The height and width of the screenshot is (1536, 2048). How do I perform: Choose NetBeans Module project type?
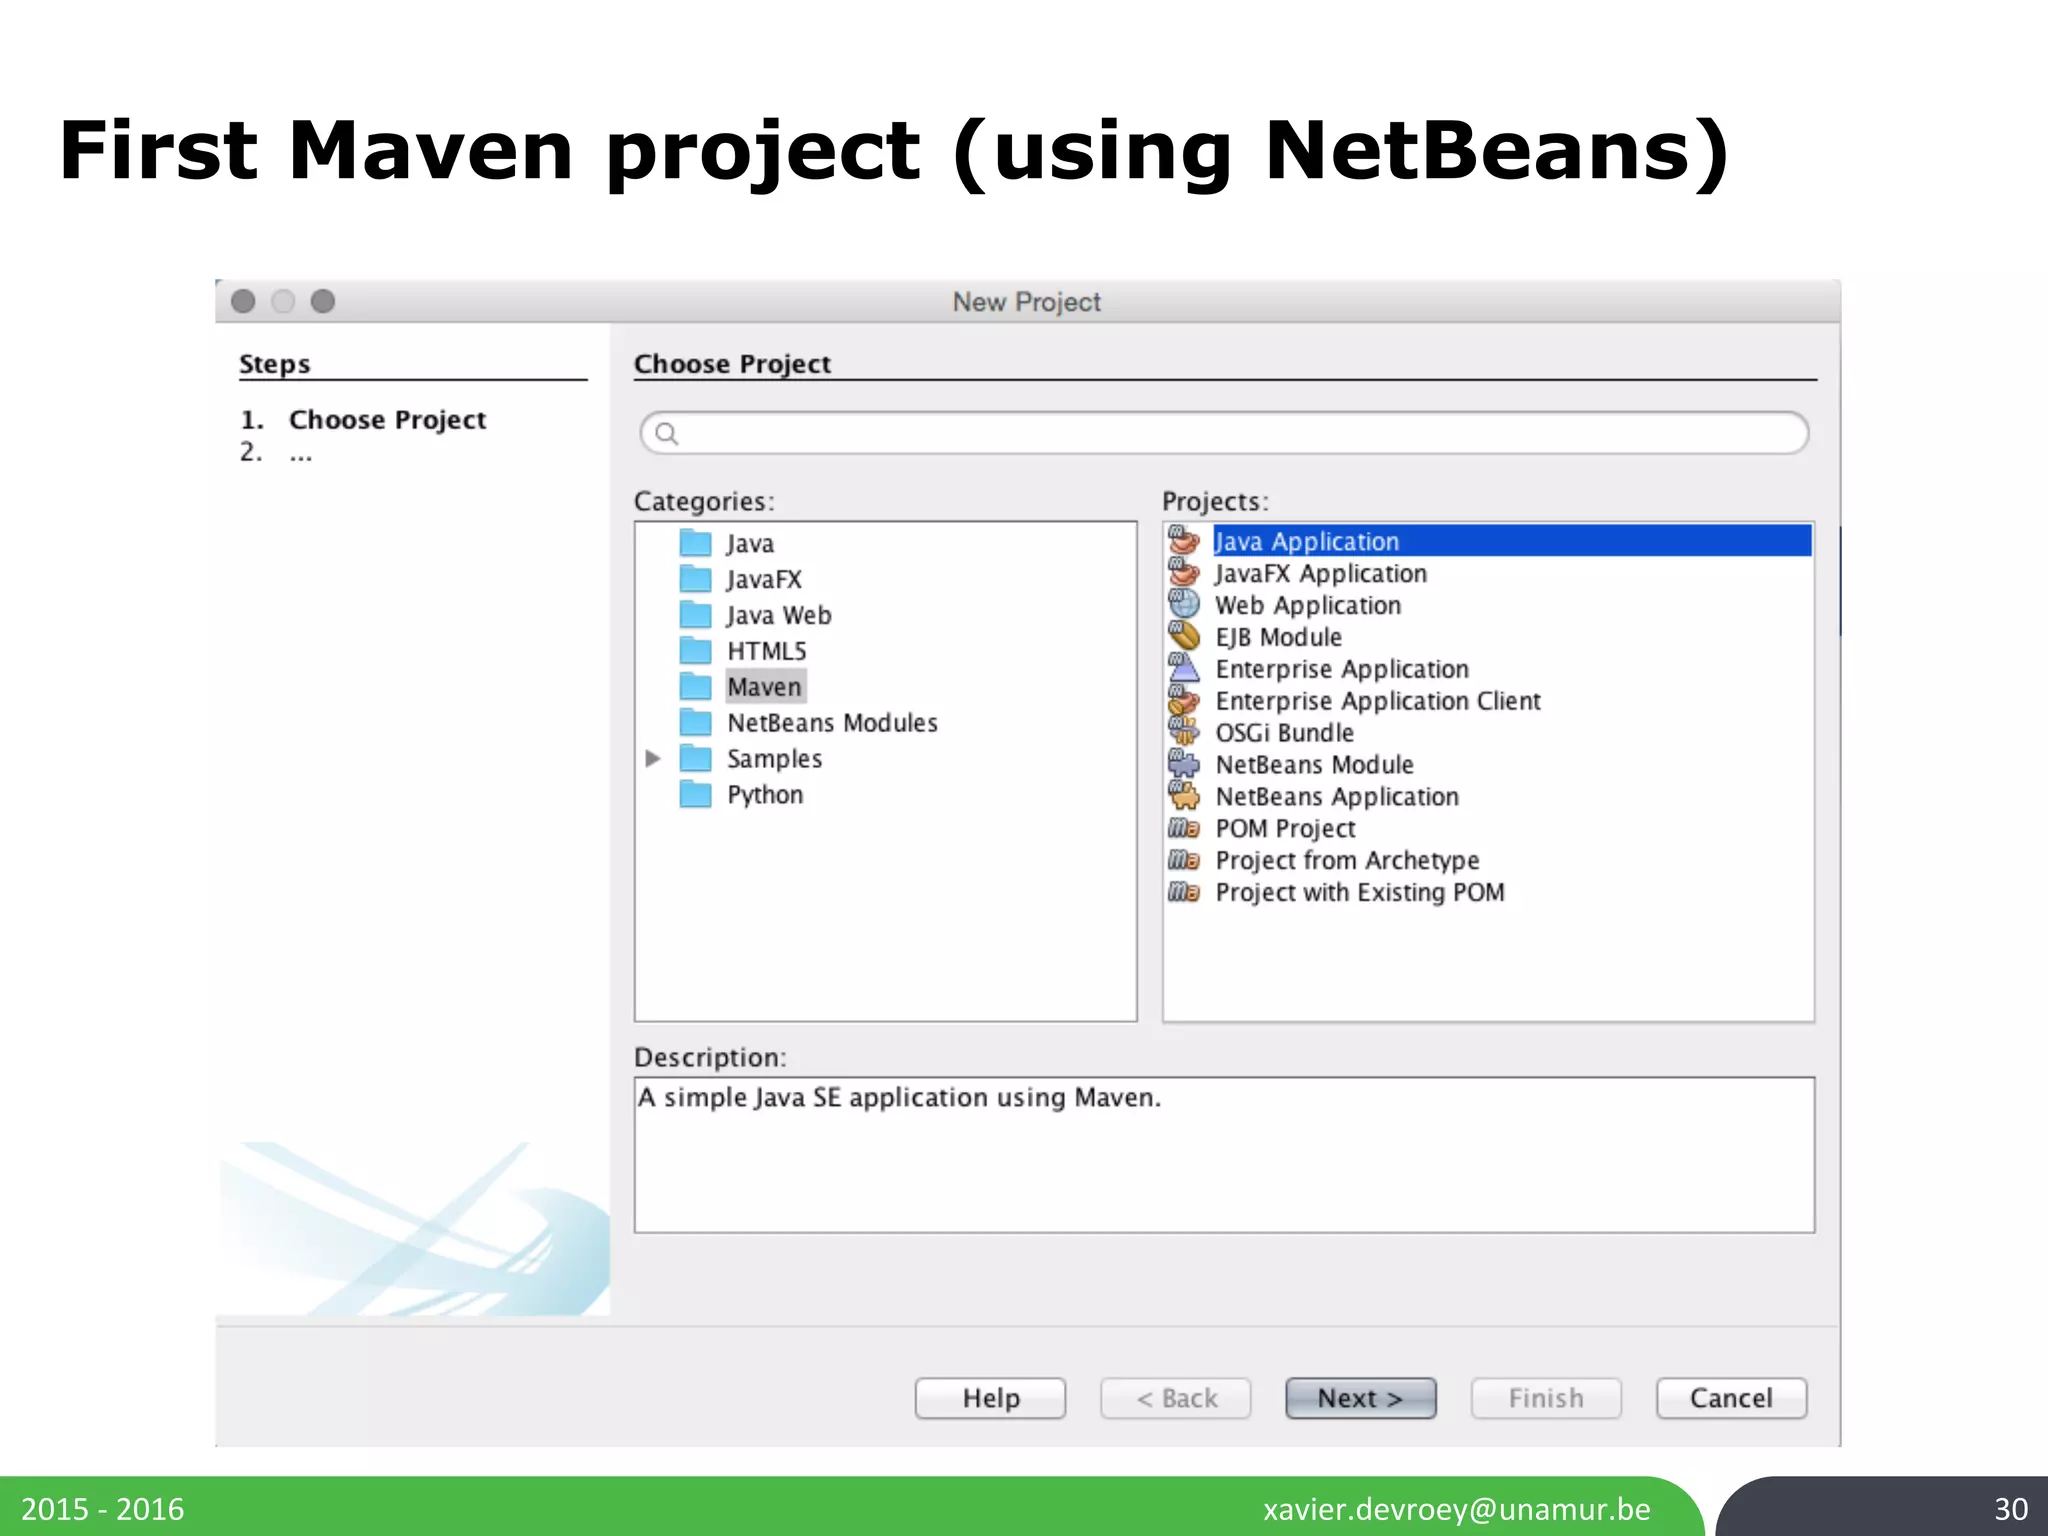(1314, 766)
